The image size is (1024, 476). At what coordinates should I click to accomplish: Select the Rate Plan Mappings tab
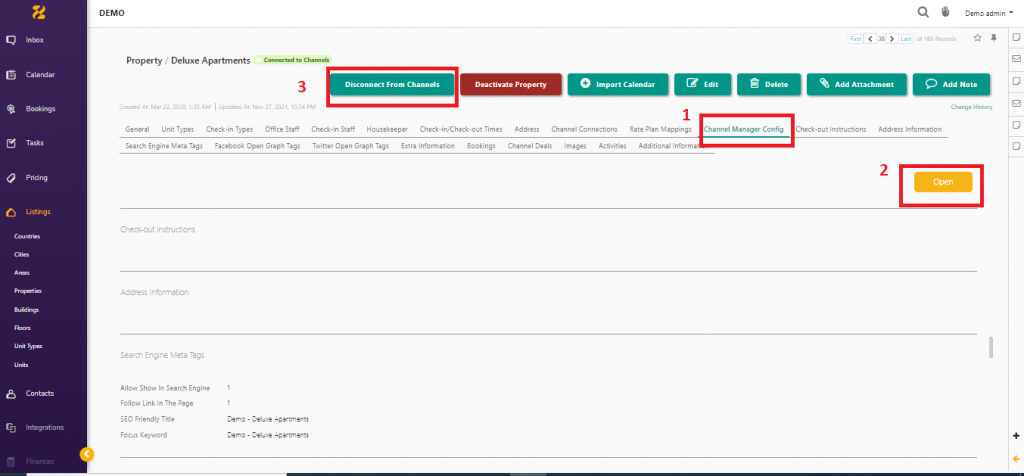point(660,129)
